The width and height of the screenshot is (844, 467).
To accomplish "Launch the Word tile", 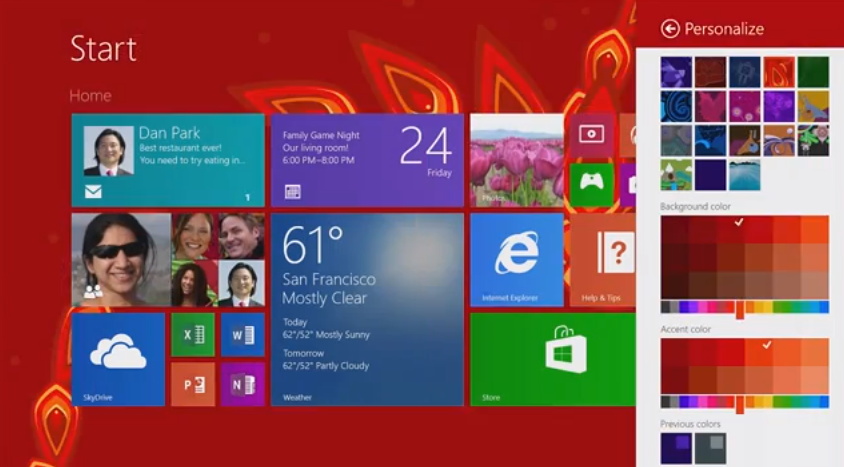I will pyautogui.click(x=243, y=335).
